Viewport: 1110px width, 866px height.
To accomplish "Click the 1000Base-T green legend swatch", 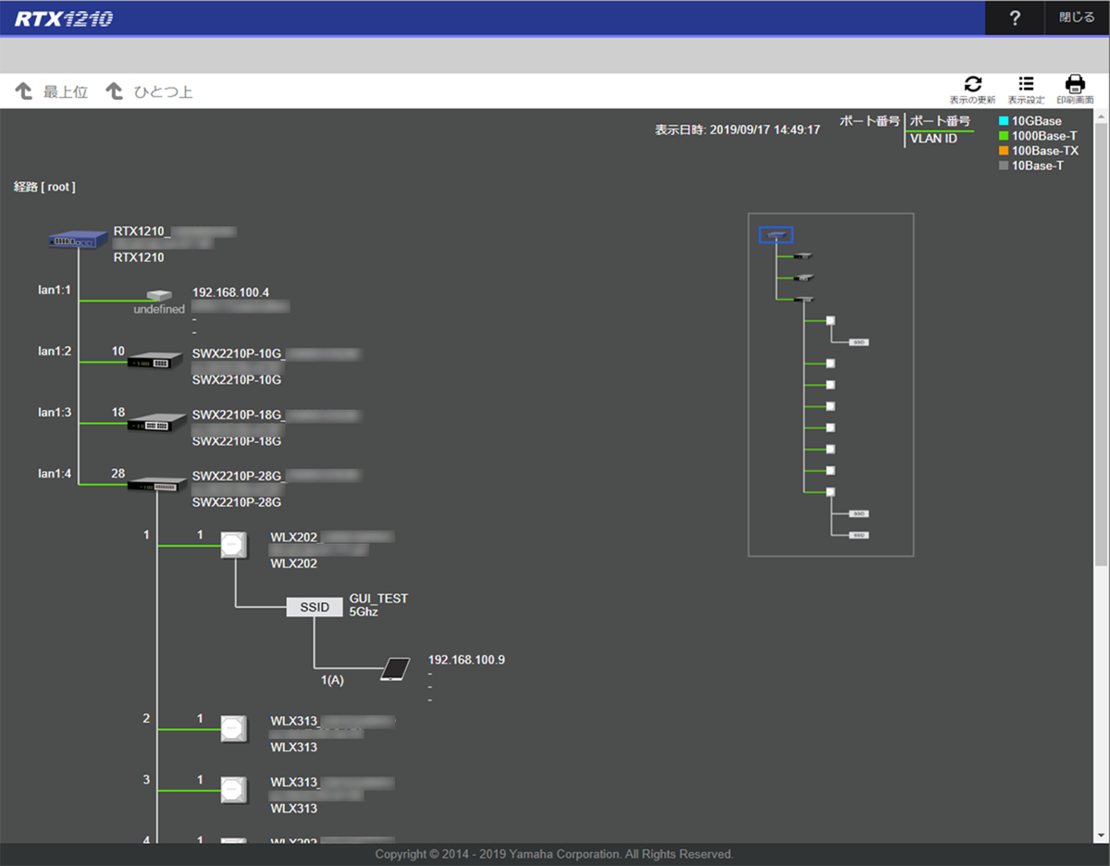I will tap(1003, 136).
